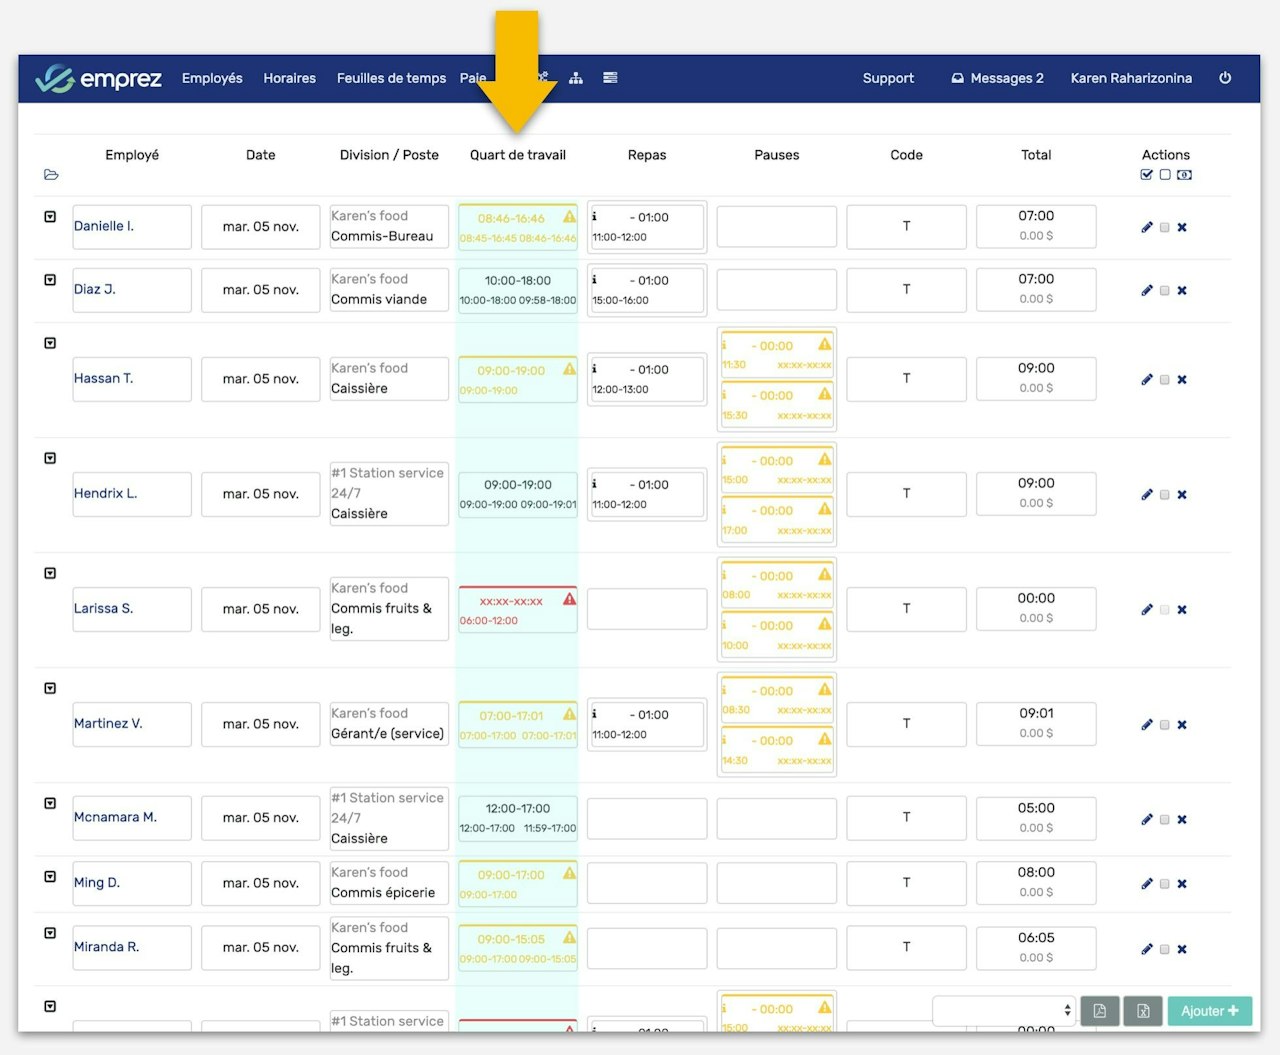Open Messages 2 inbox
This screenshot has height=1055, width=1280.
(997, 78)
